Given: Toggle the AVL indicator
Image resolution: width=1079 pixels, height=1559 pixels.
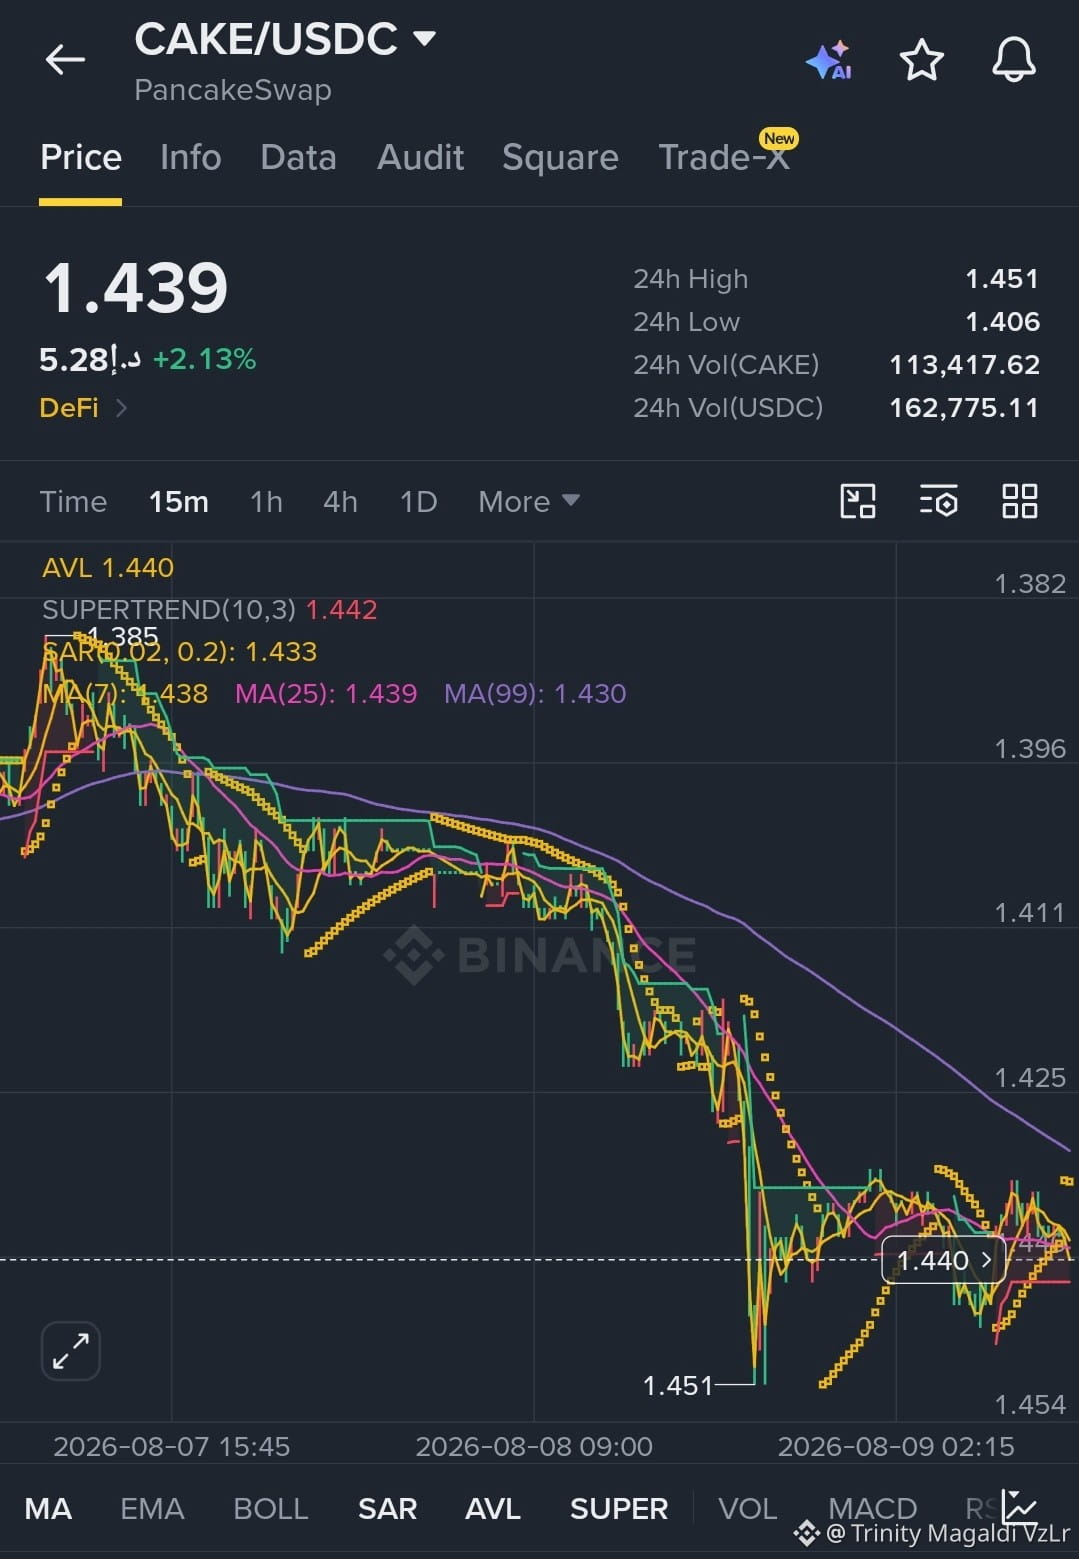Looking at the screenshot, I should point(493,1508).
